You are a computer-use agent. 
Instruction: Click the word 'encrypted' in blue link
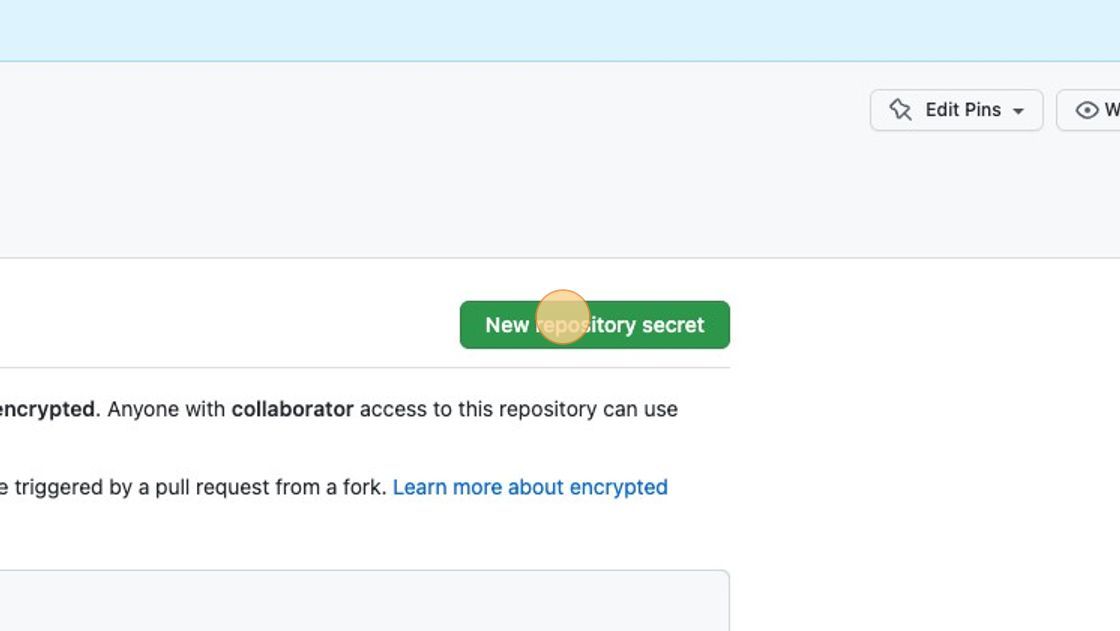tap(619, 487)
